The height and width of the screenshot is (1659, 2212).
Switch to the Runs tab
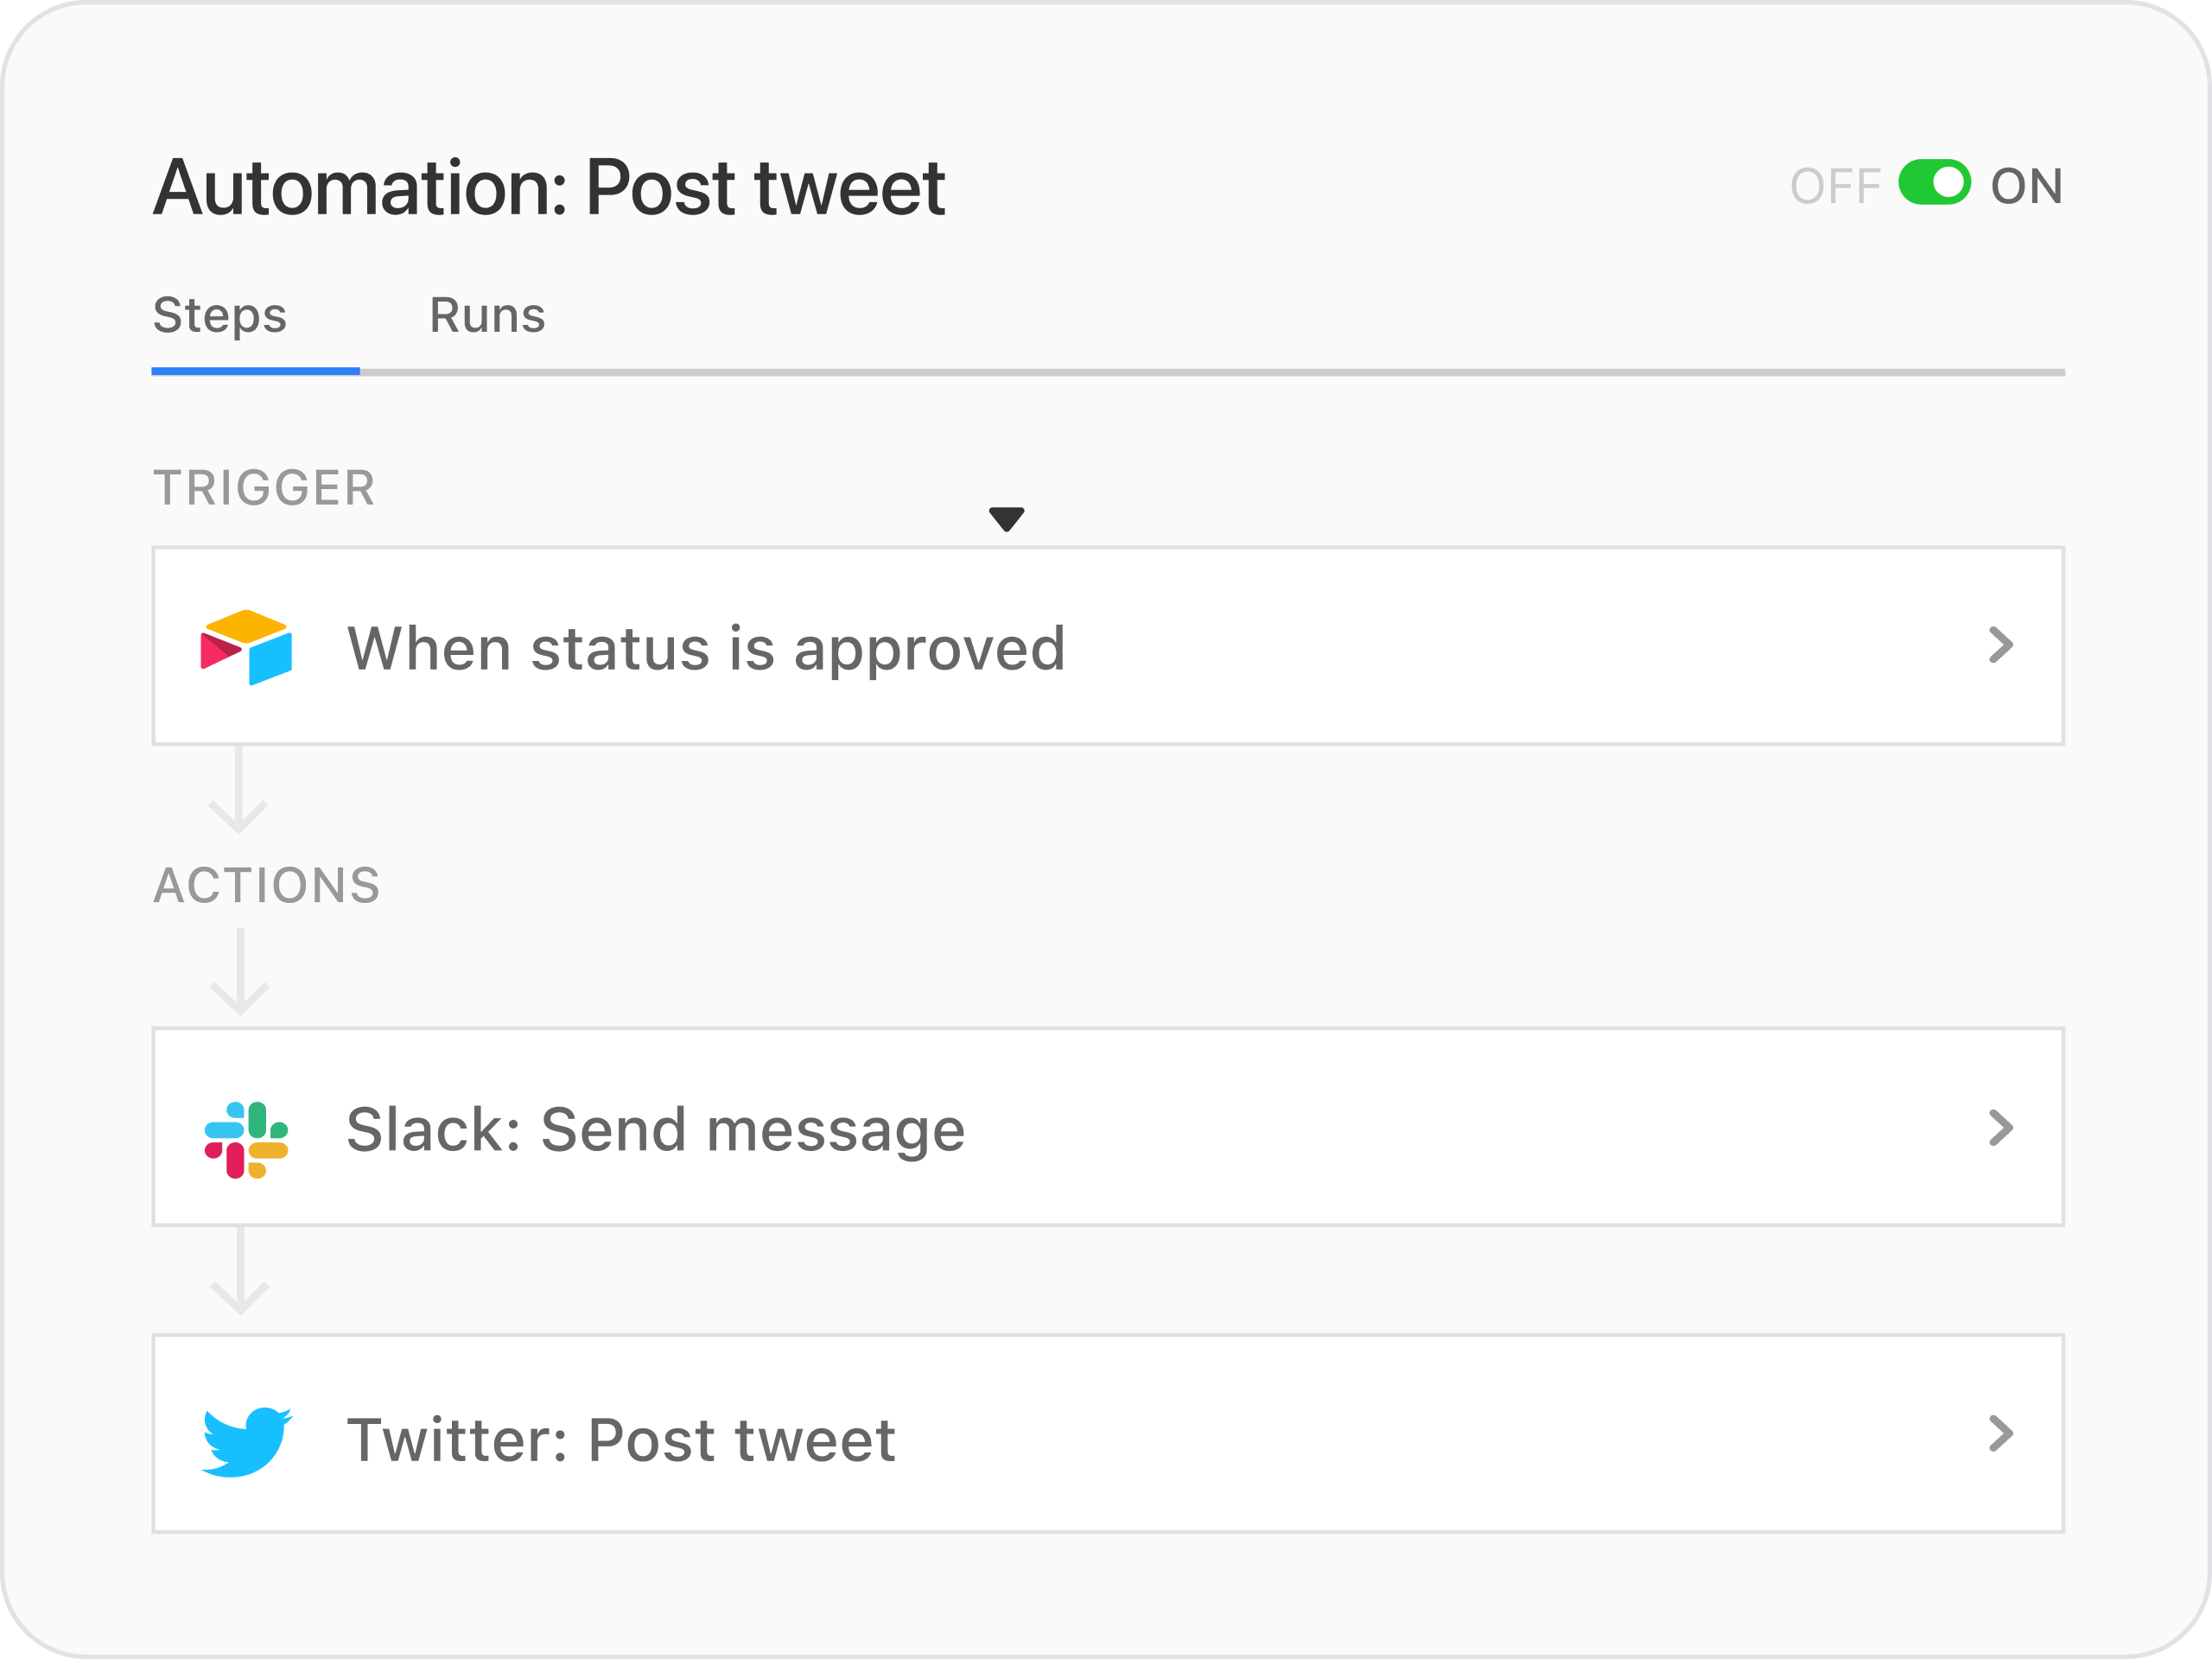(487, 316)
